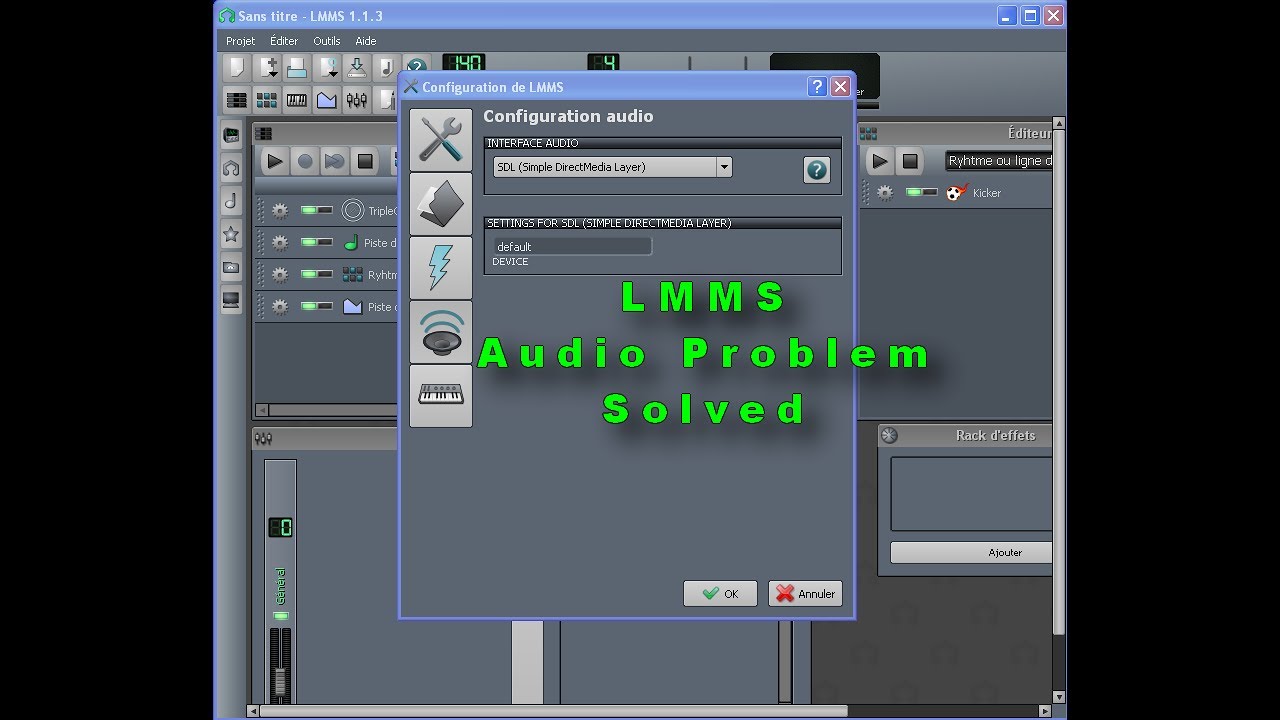This screenshot has height=720, width=1280.
Task: Open the Éditer menu
Action: point(284,41)
